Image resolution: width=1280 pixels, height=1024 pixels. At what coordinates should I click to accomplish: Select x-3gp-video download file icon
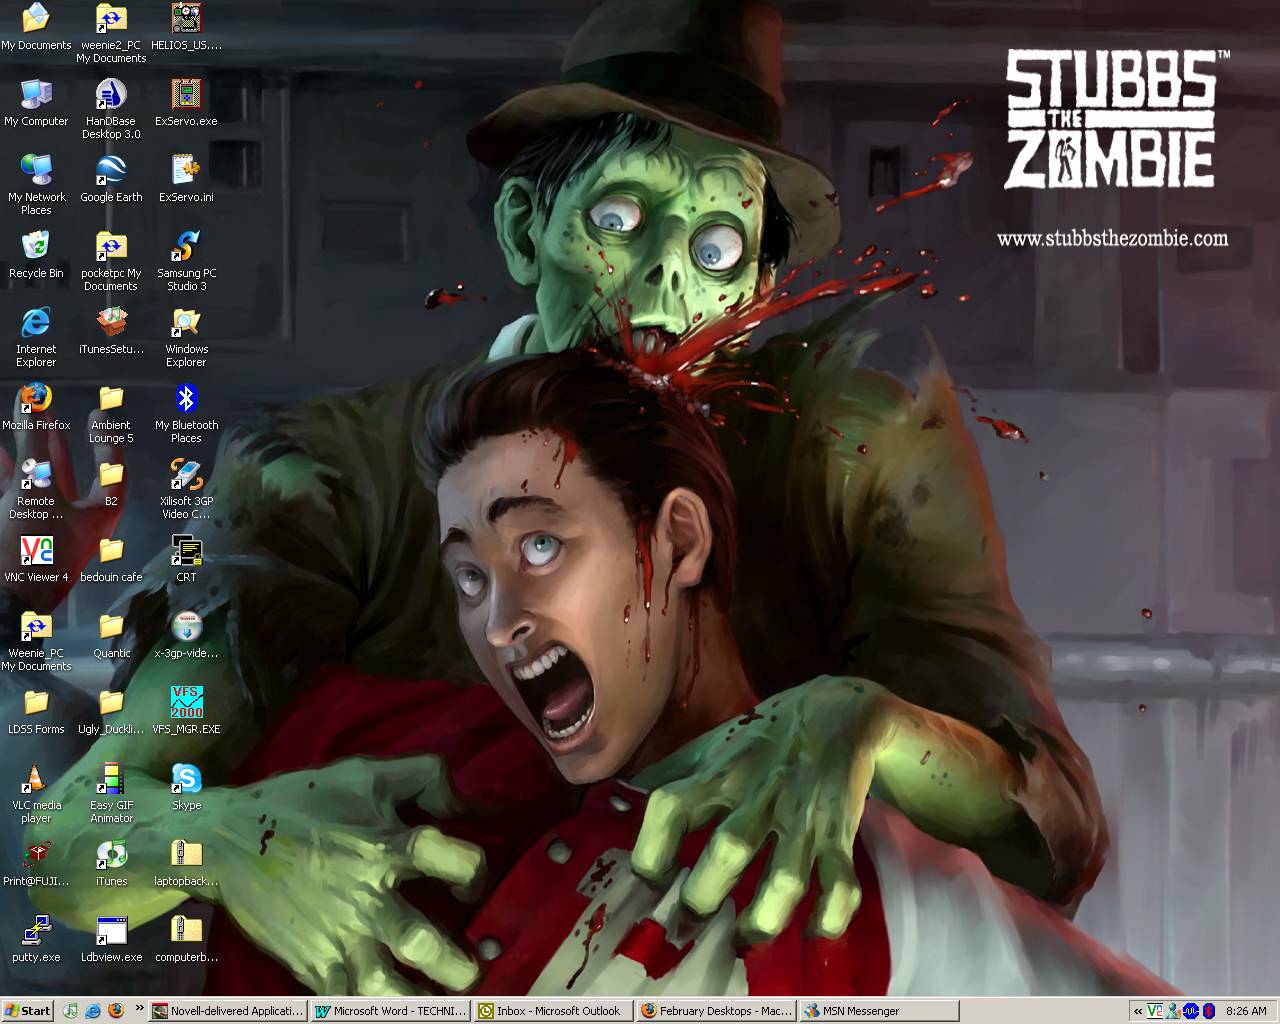click(x=186, y=635)
